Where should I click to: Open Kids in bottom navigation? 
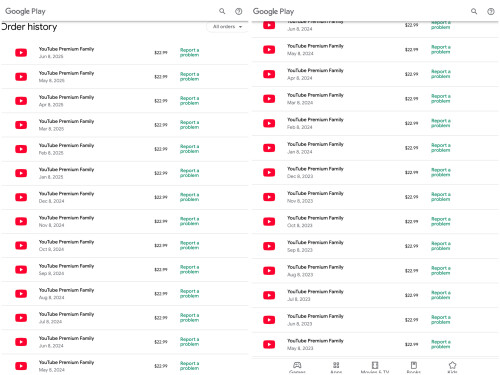coord(452,367)
